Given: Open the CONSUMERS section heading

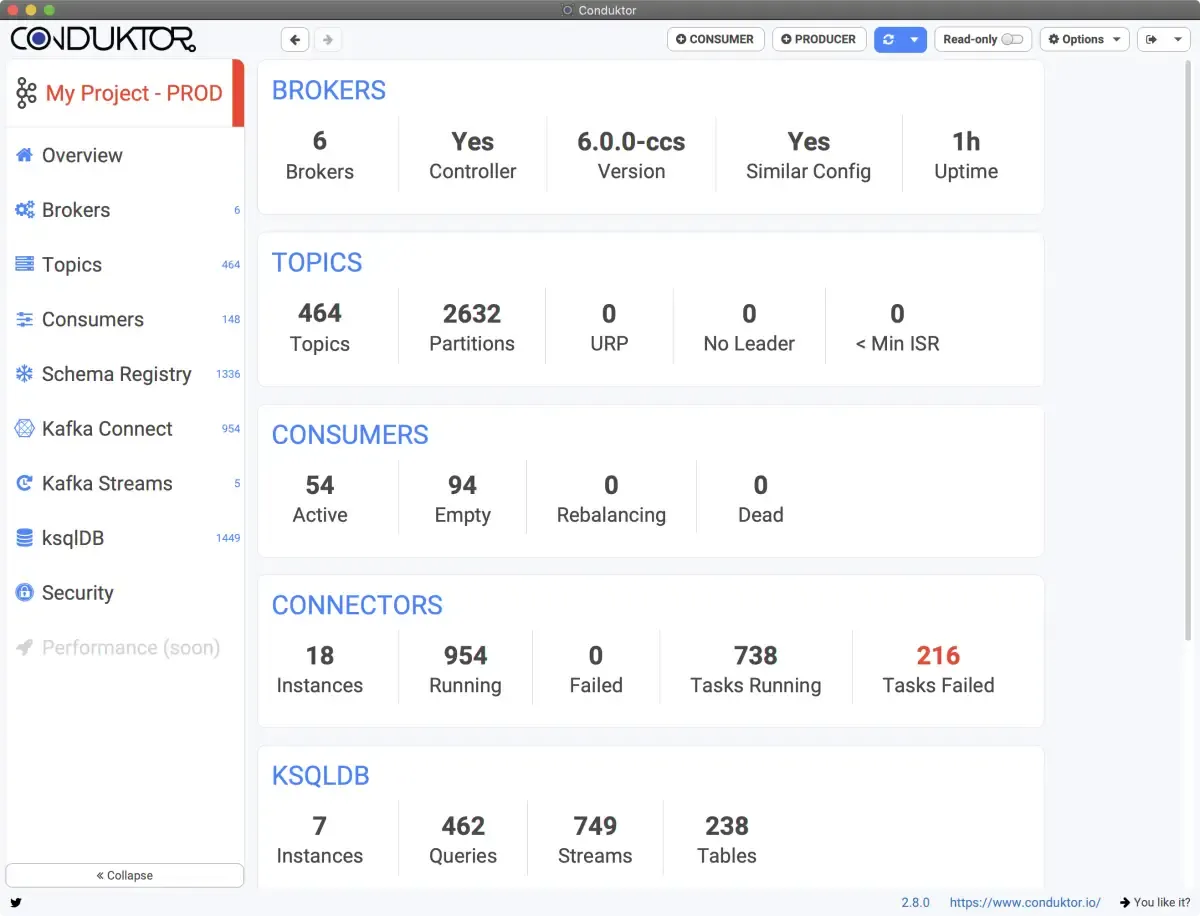Looking at the screenshot, I should pos(350,435).
